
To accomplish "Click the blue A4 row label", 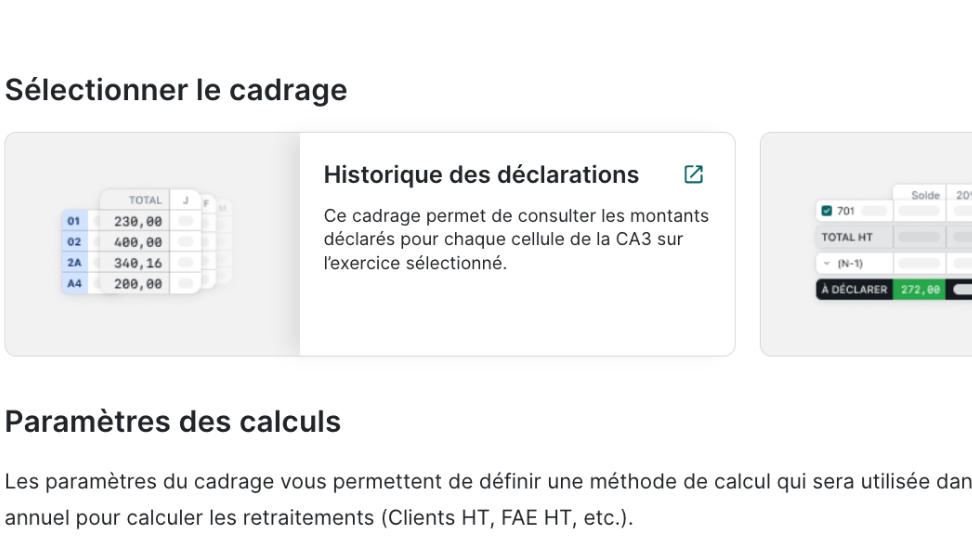I will pos(74,284).
